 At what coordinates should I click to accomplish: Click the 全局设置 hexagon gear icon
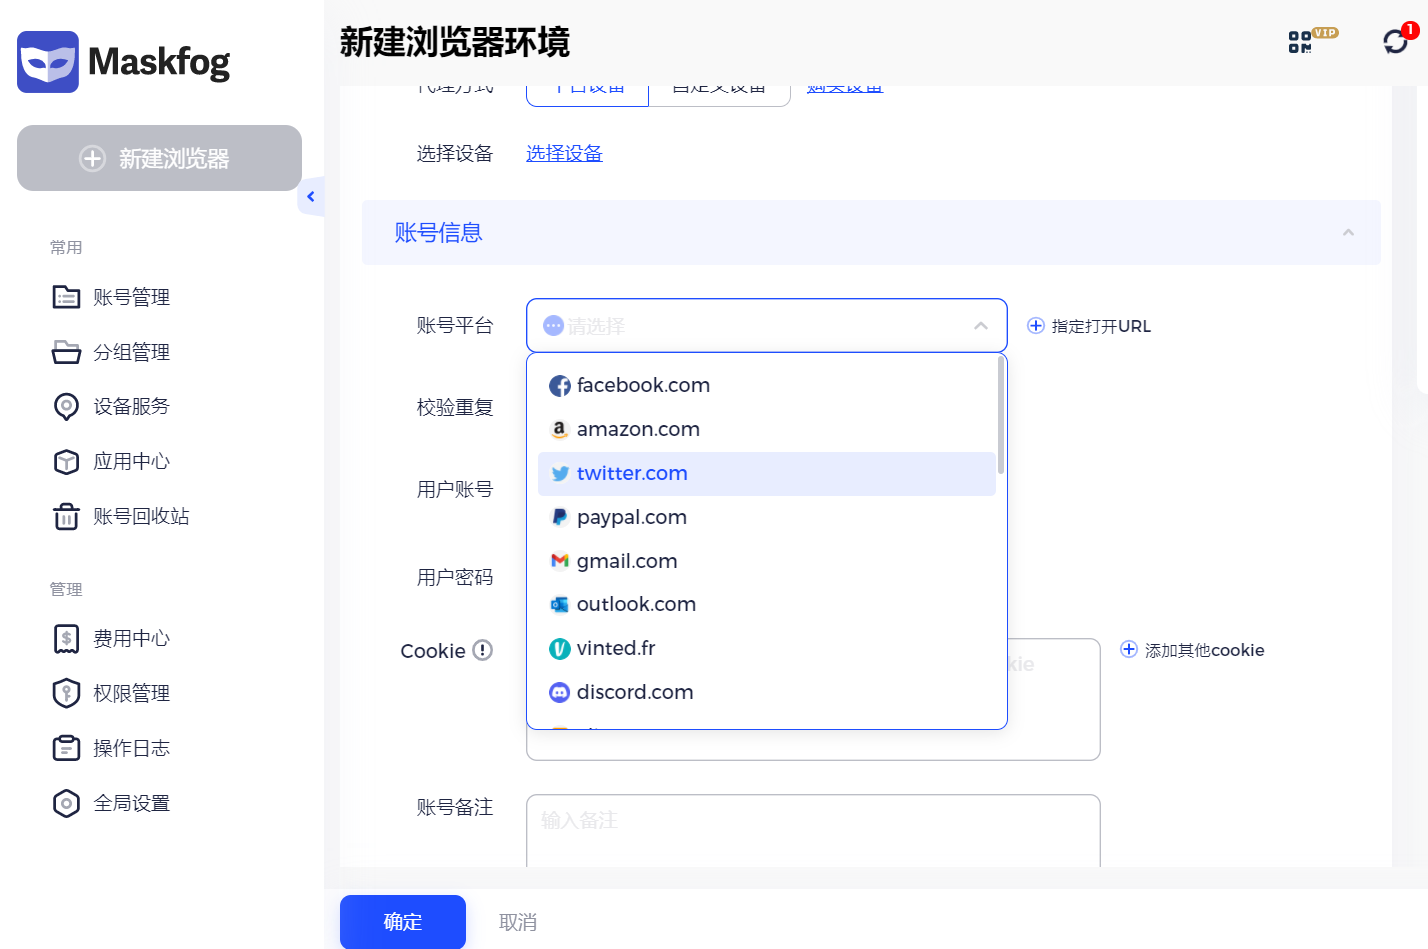click(66, 803)
